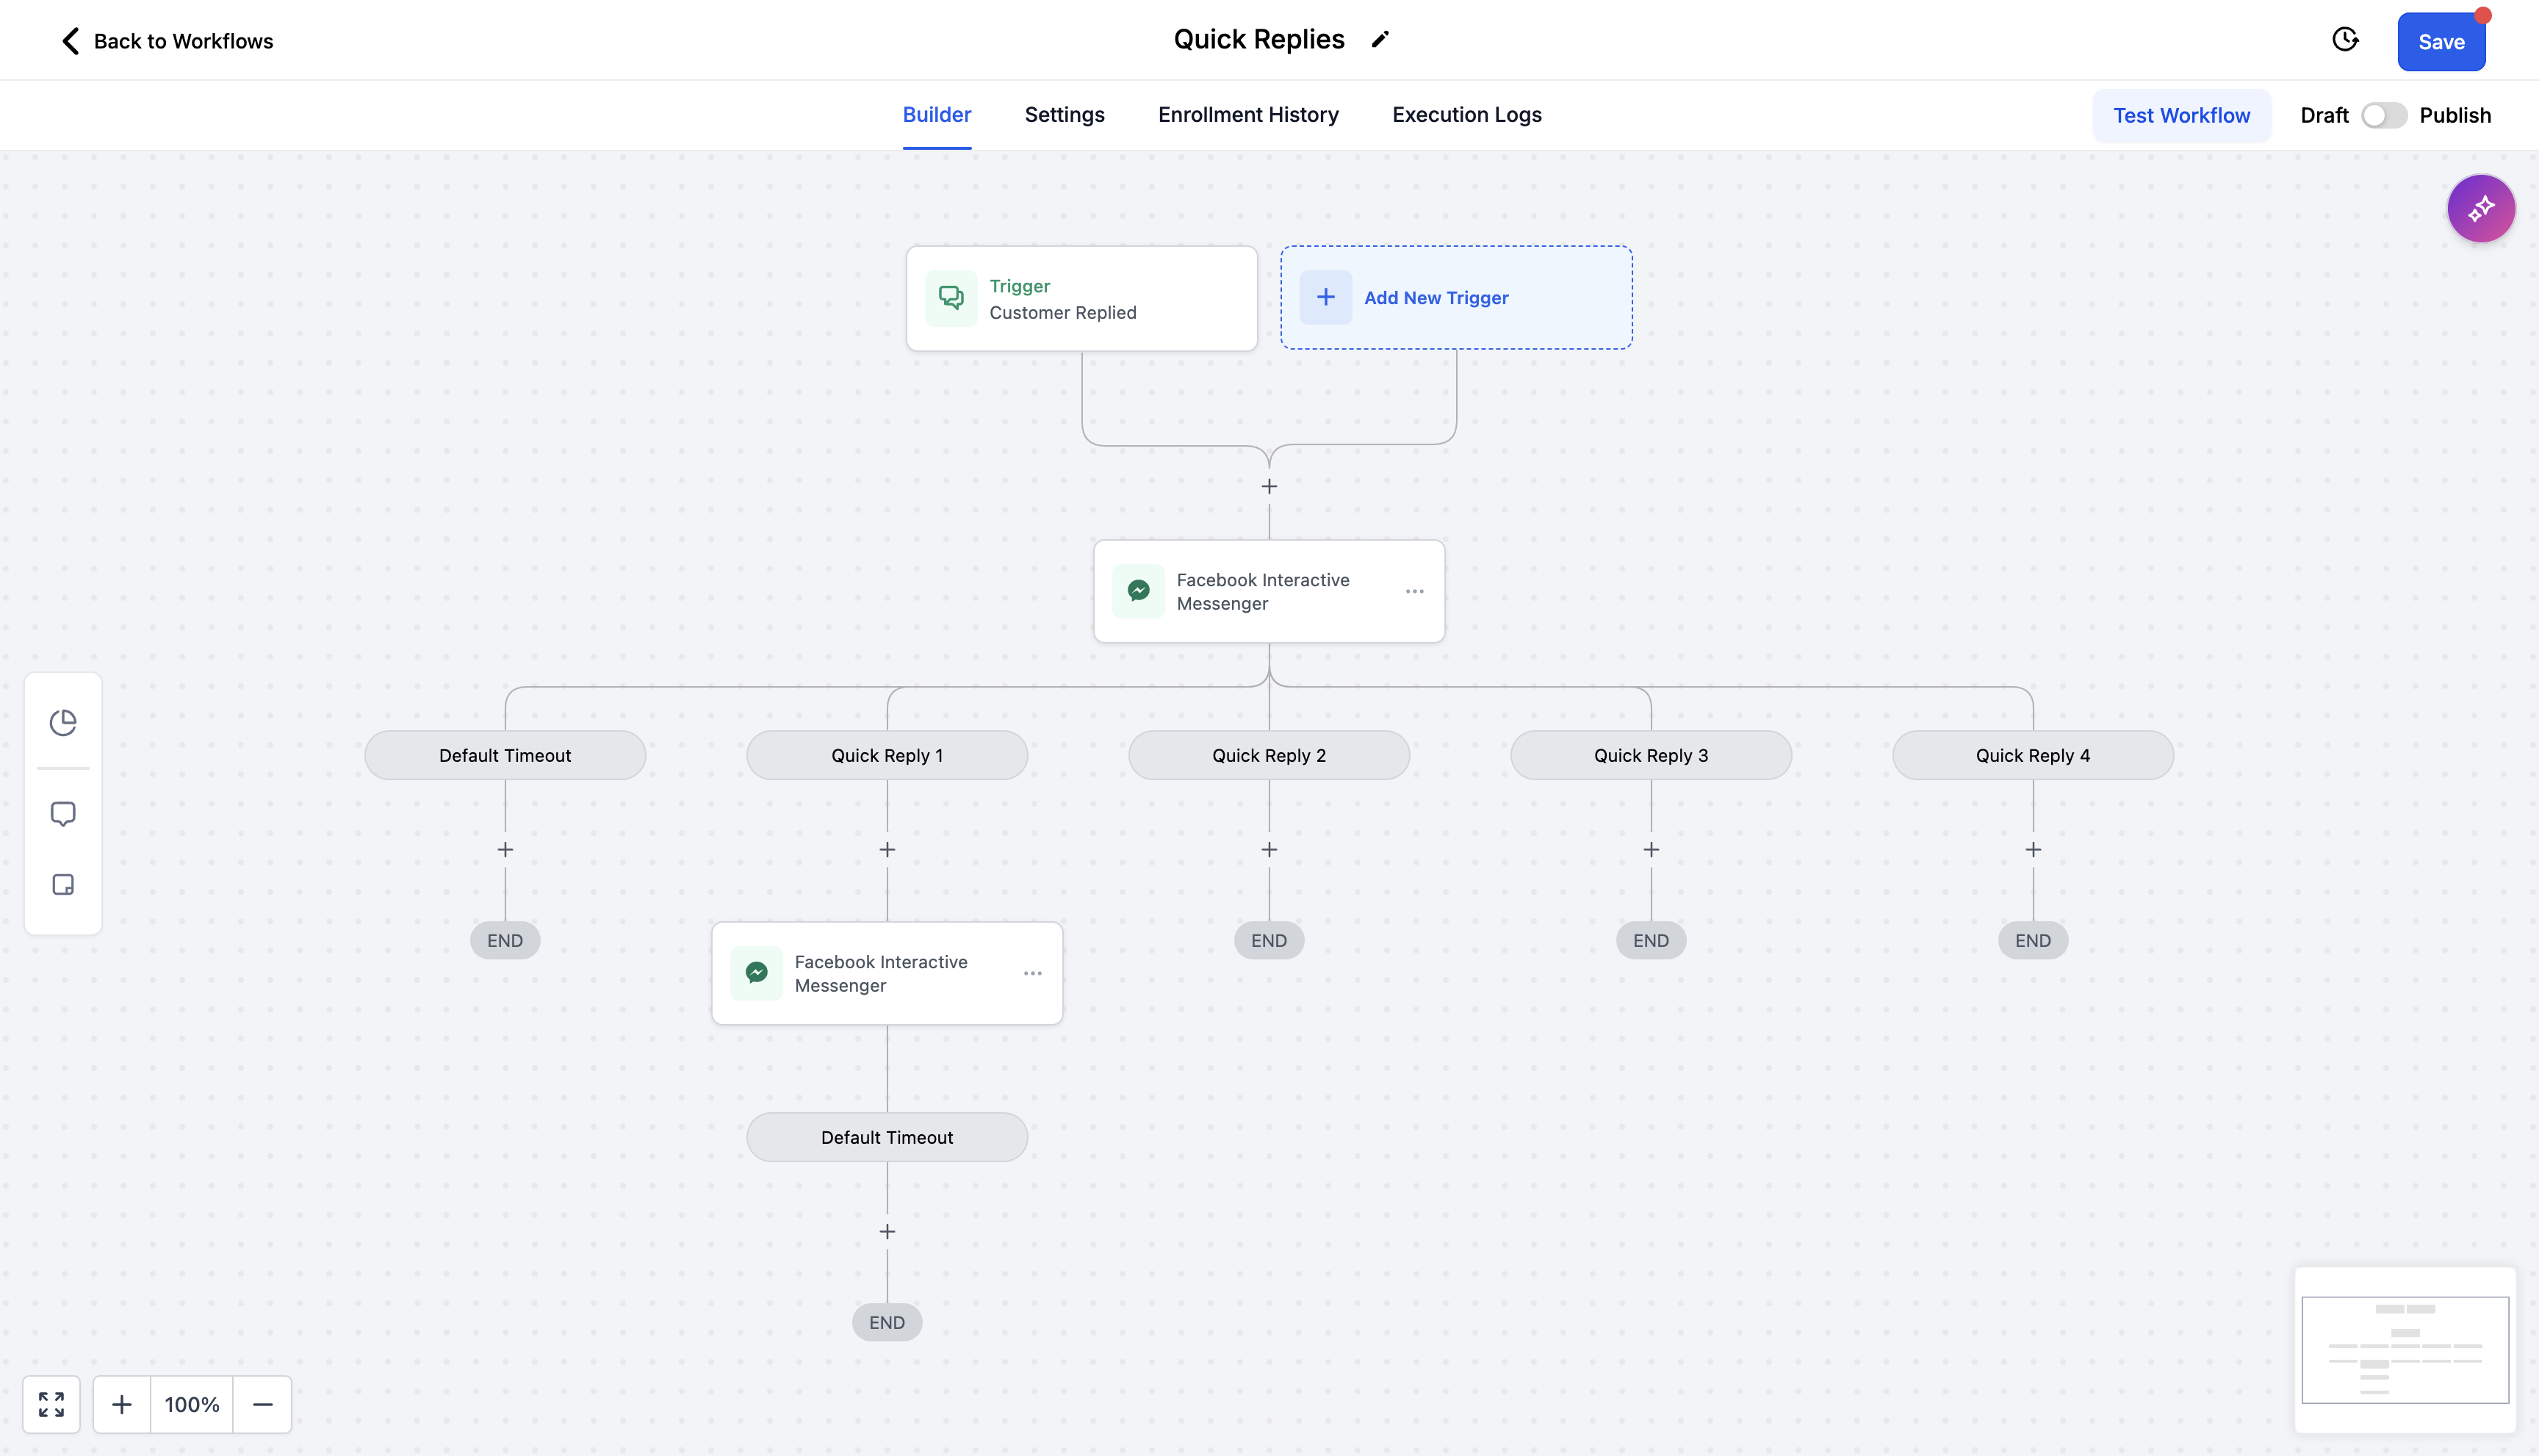Click the comment bubble icon in left panel
The width and height of the screenshot is (2539, 1456).
click(x=63, y=813)
